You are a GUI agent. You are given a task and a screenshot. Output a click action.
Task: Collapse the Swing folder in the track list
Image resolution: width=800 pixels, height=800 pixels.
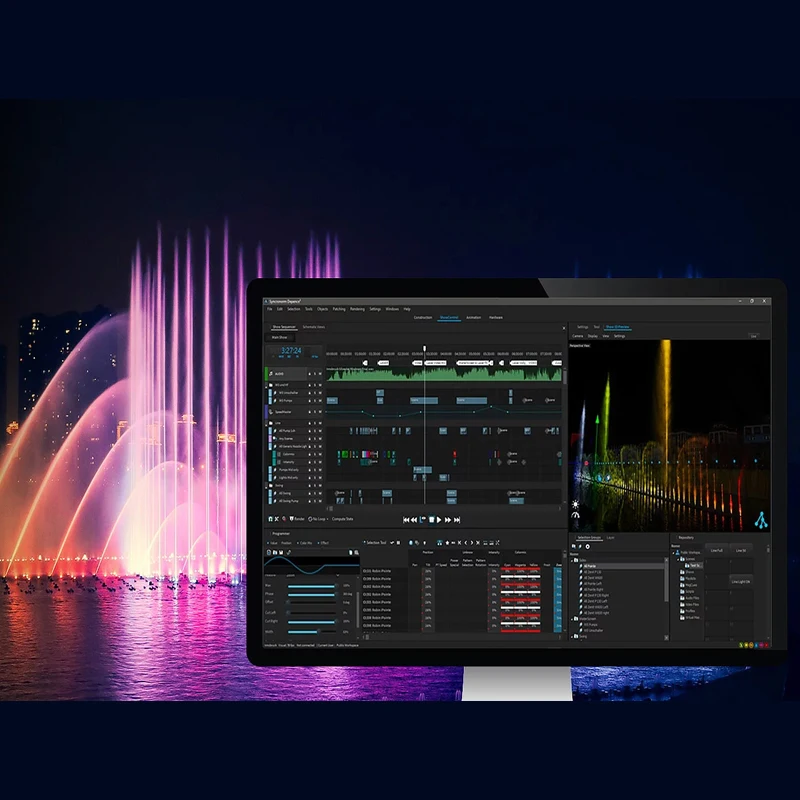click(266, 488)
